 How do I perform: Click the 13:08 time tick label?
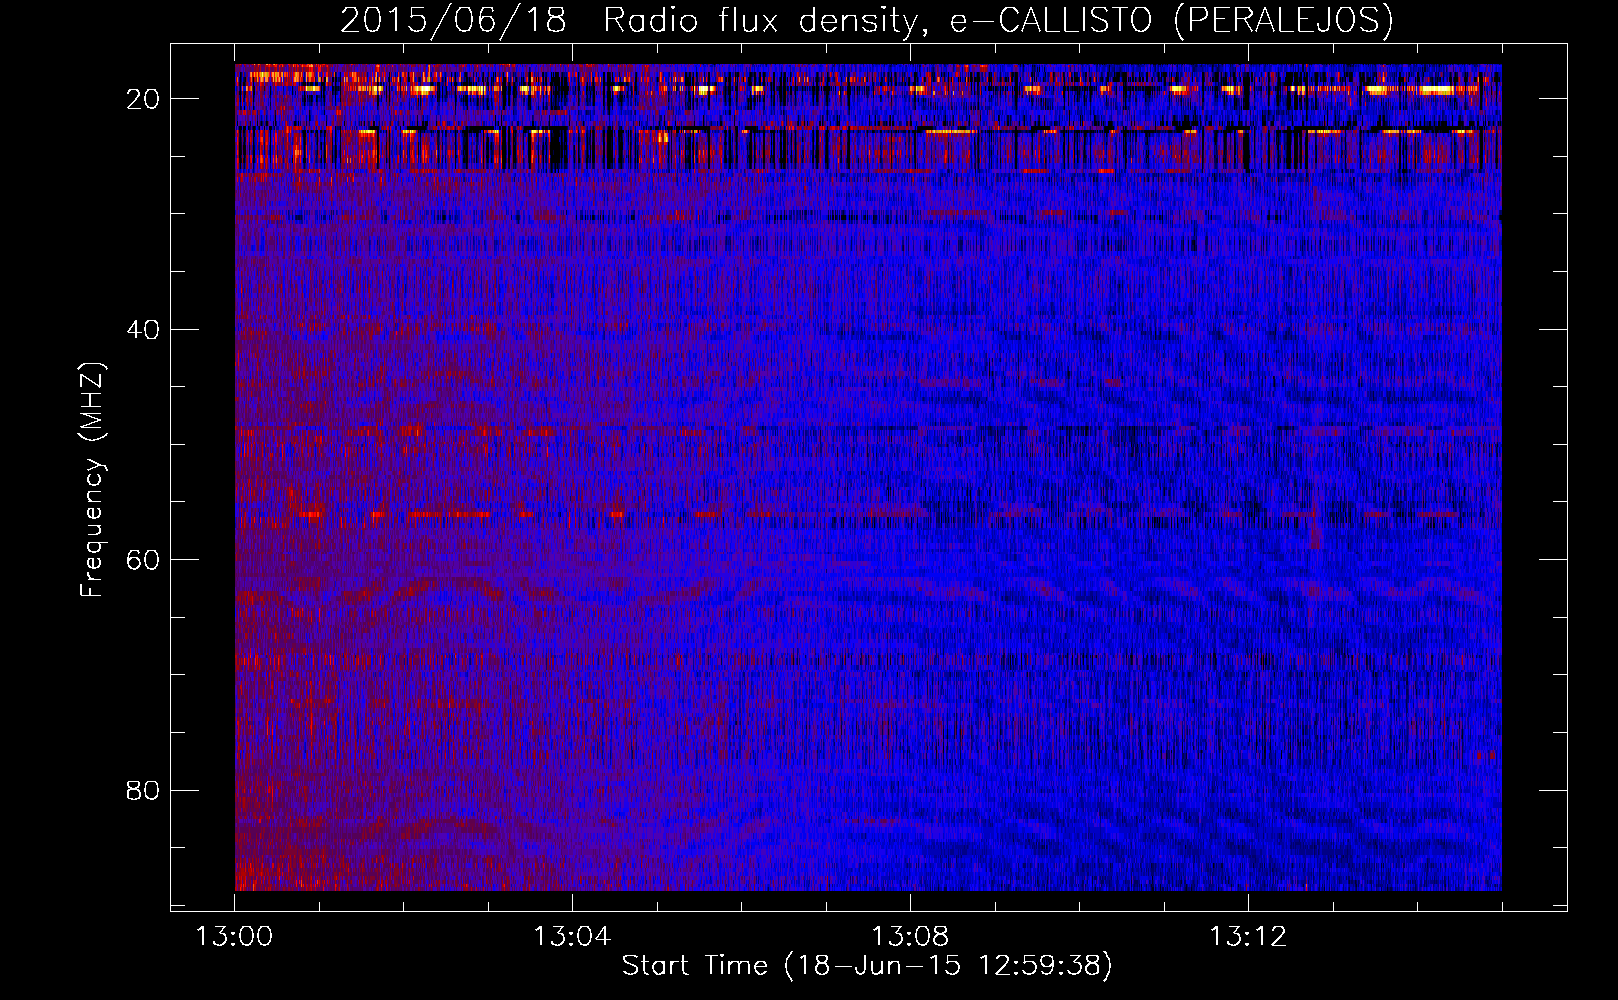pos(910,937)
